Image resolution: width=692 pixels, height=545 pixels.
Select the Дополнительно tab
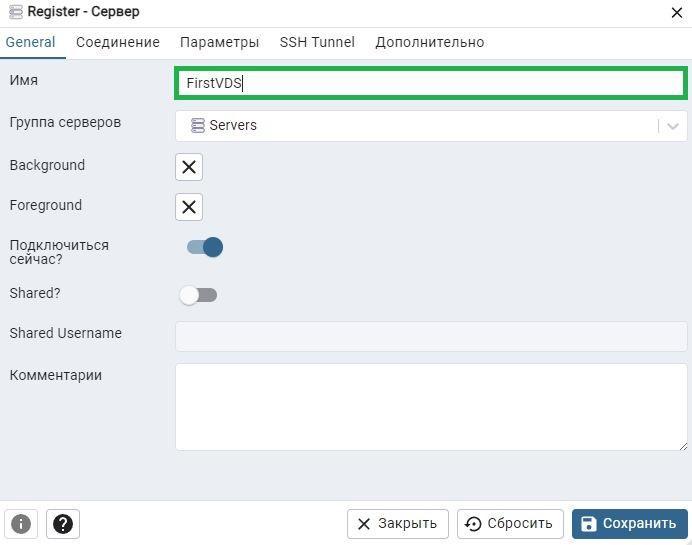click(430, 42)
